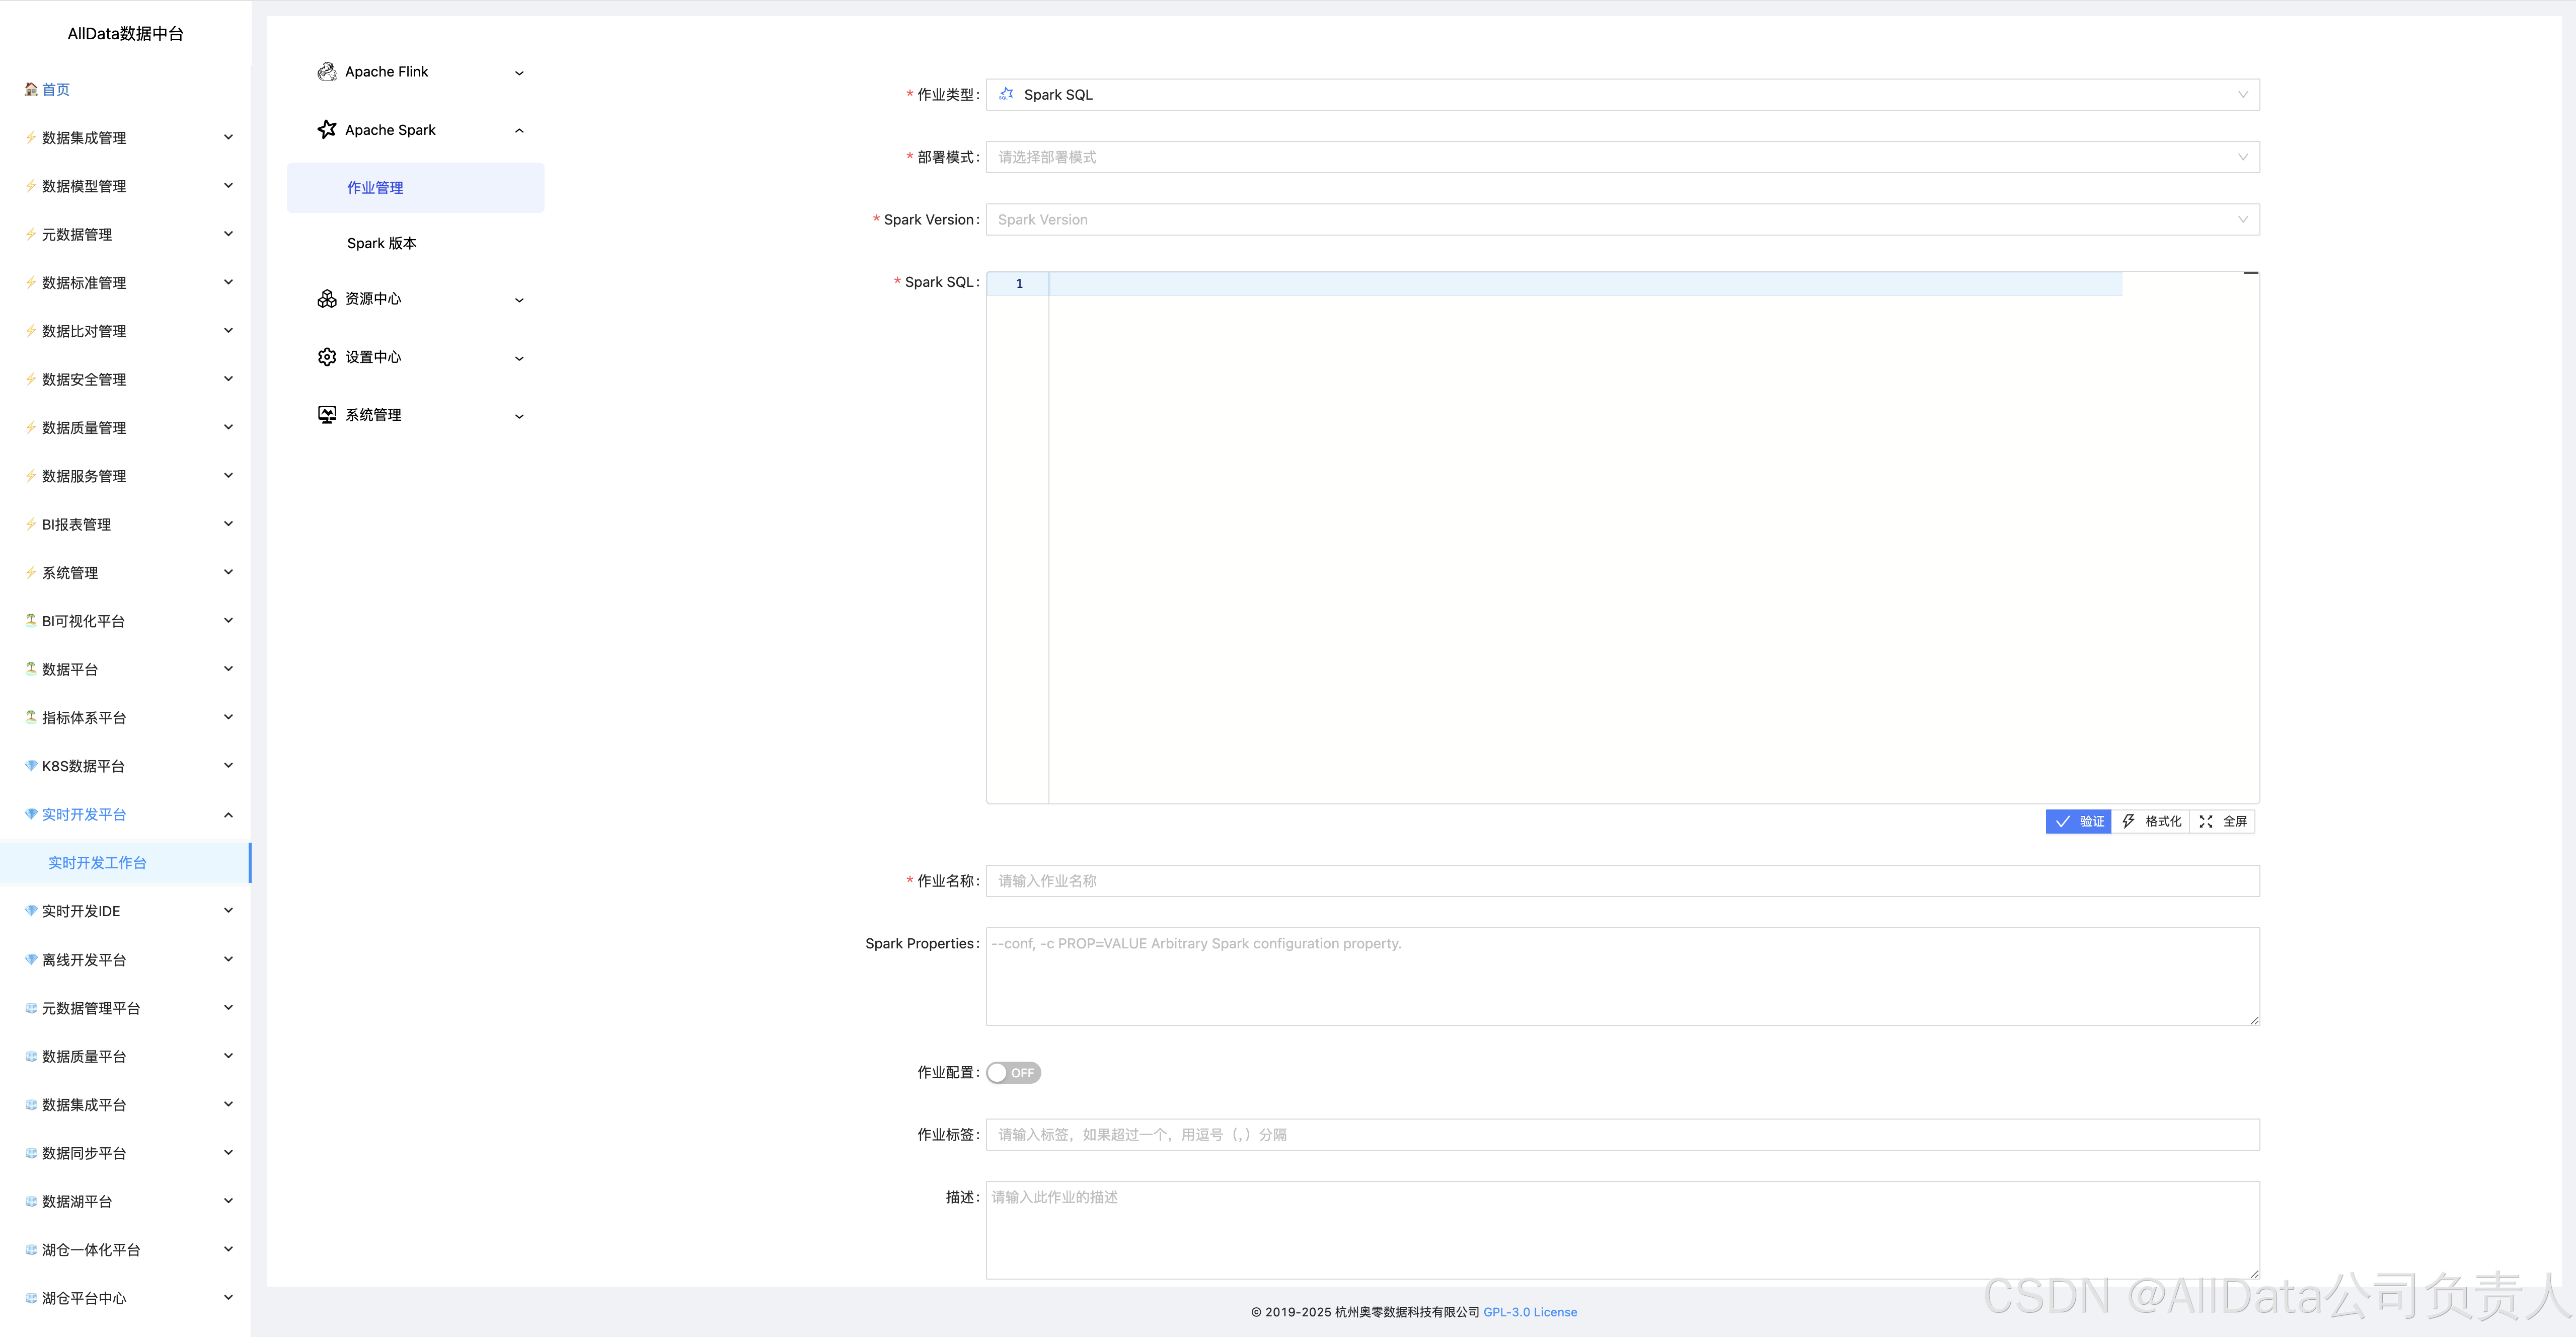Click the diamond icon beside 离线开发平台
2576x1337 pixels.
[31, 959]
